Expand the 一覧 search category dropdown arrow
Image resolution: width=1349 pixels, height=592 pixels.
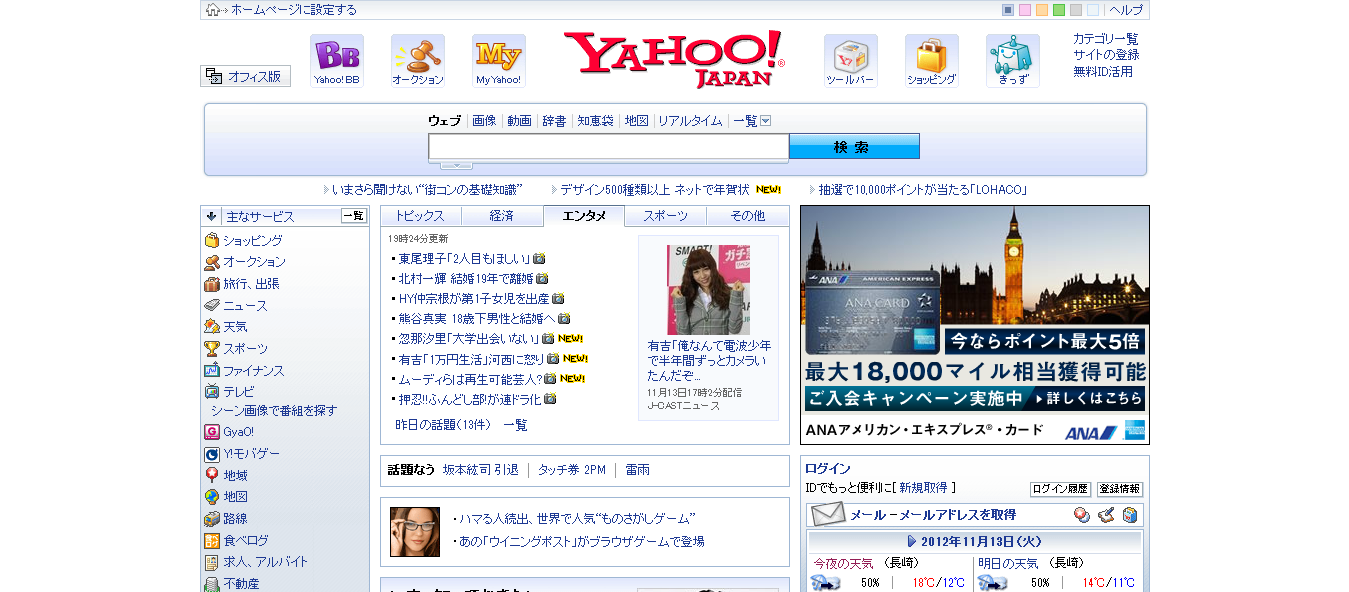pos(766,121)
